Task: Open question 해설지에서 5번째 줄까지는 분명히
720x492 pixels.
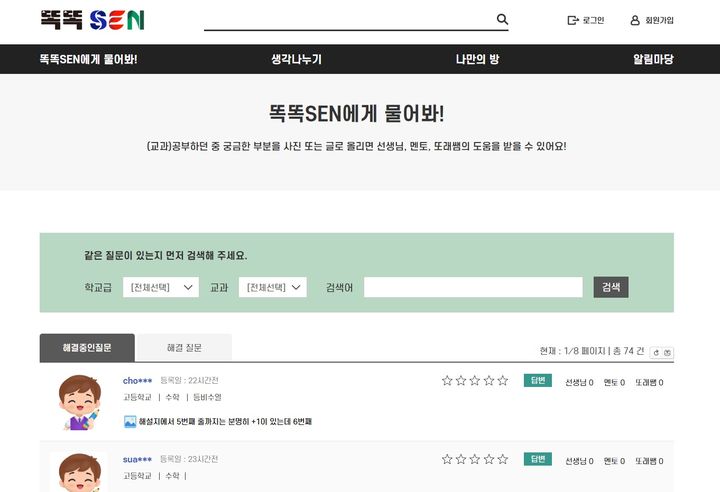Action: tap(225, 421)
